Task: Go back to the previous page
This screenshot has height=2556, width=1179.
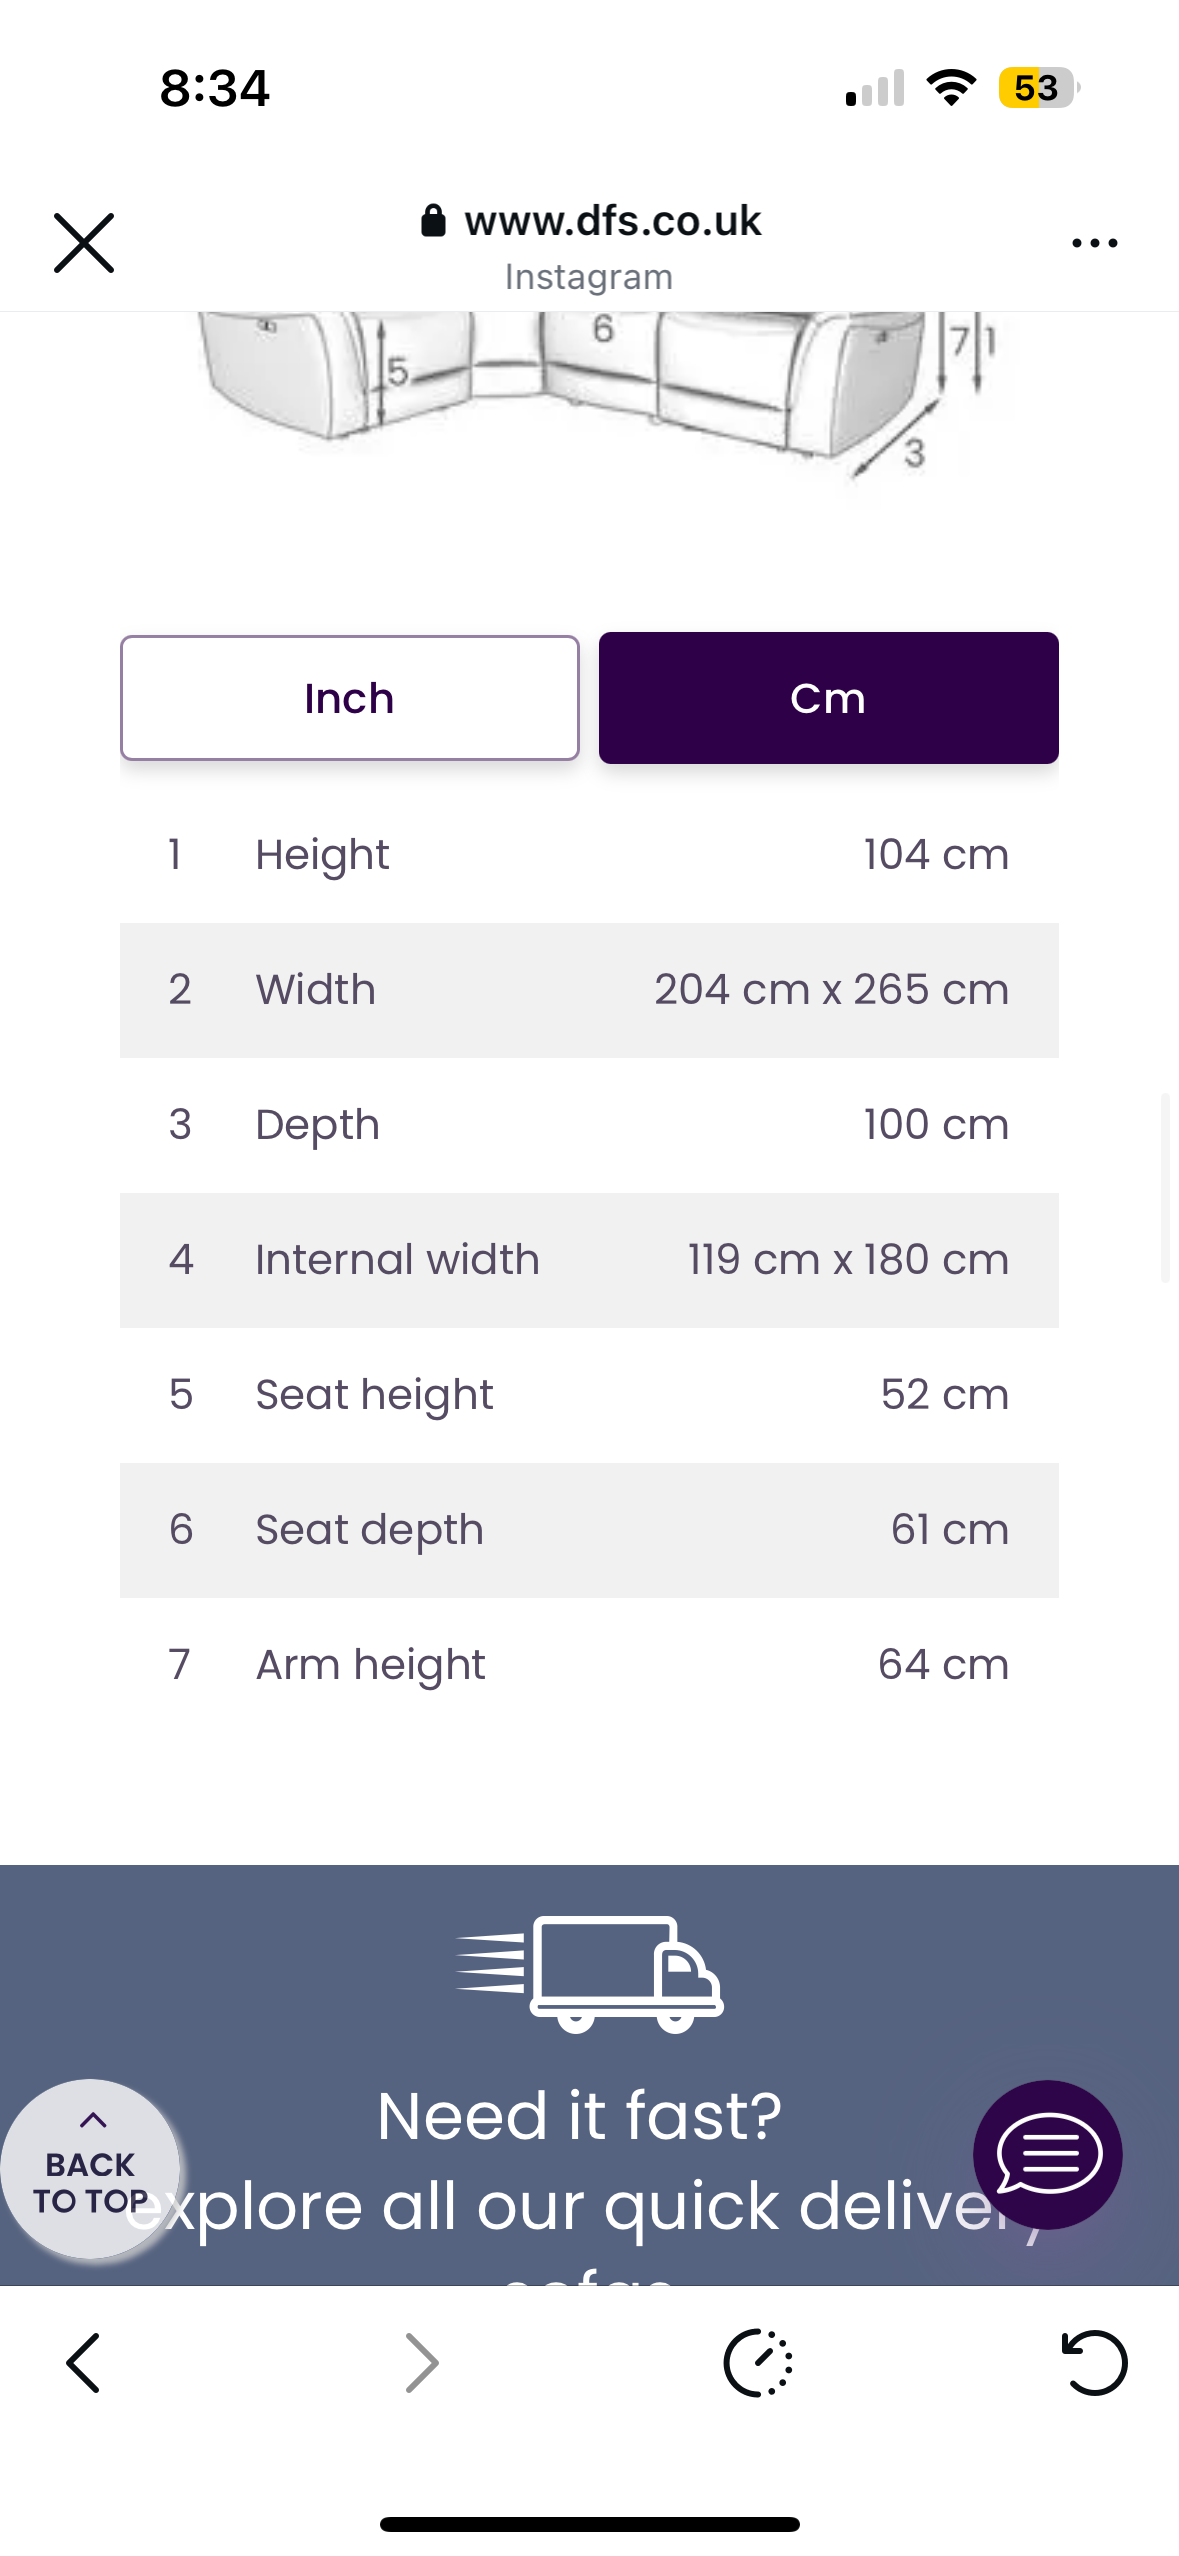Action: [84, 2363]
